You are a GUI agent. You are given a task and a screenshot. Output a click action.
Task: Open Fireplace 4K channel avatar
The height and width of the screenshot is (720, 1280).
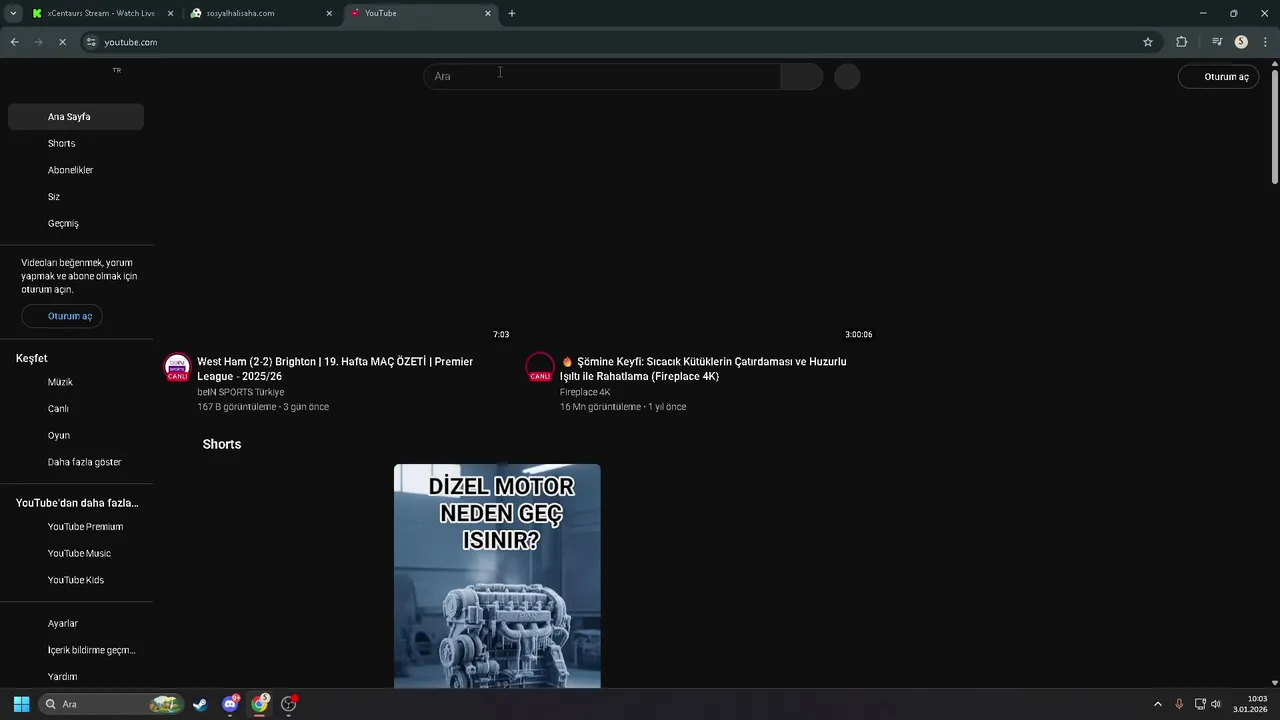pyautogui.click(x=540, y=367)
